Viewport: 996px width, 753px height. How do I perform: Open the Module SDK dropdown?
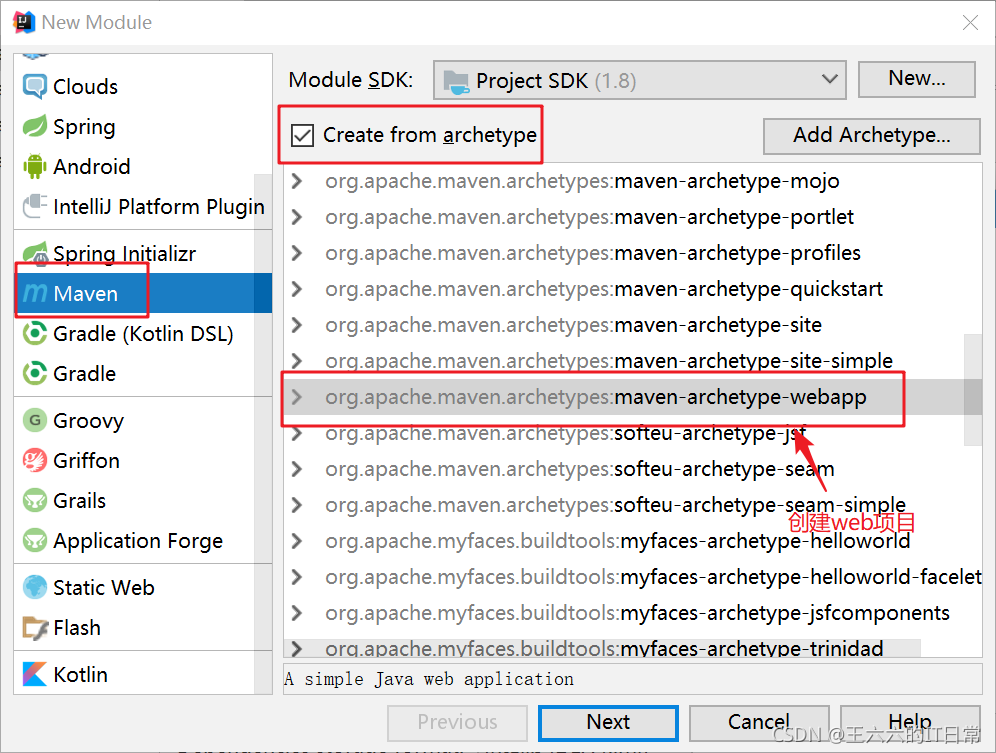point(640,80)
